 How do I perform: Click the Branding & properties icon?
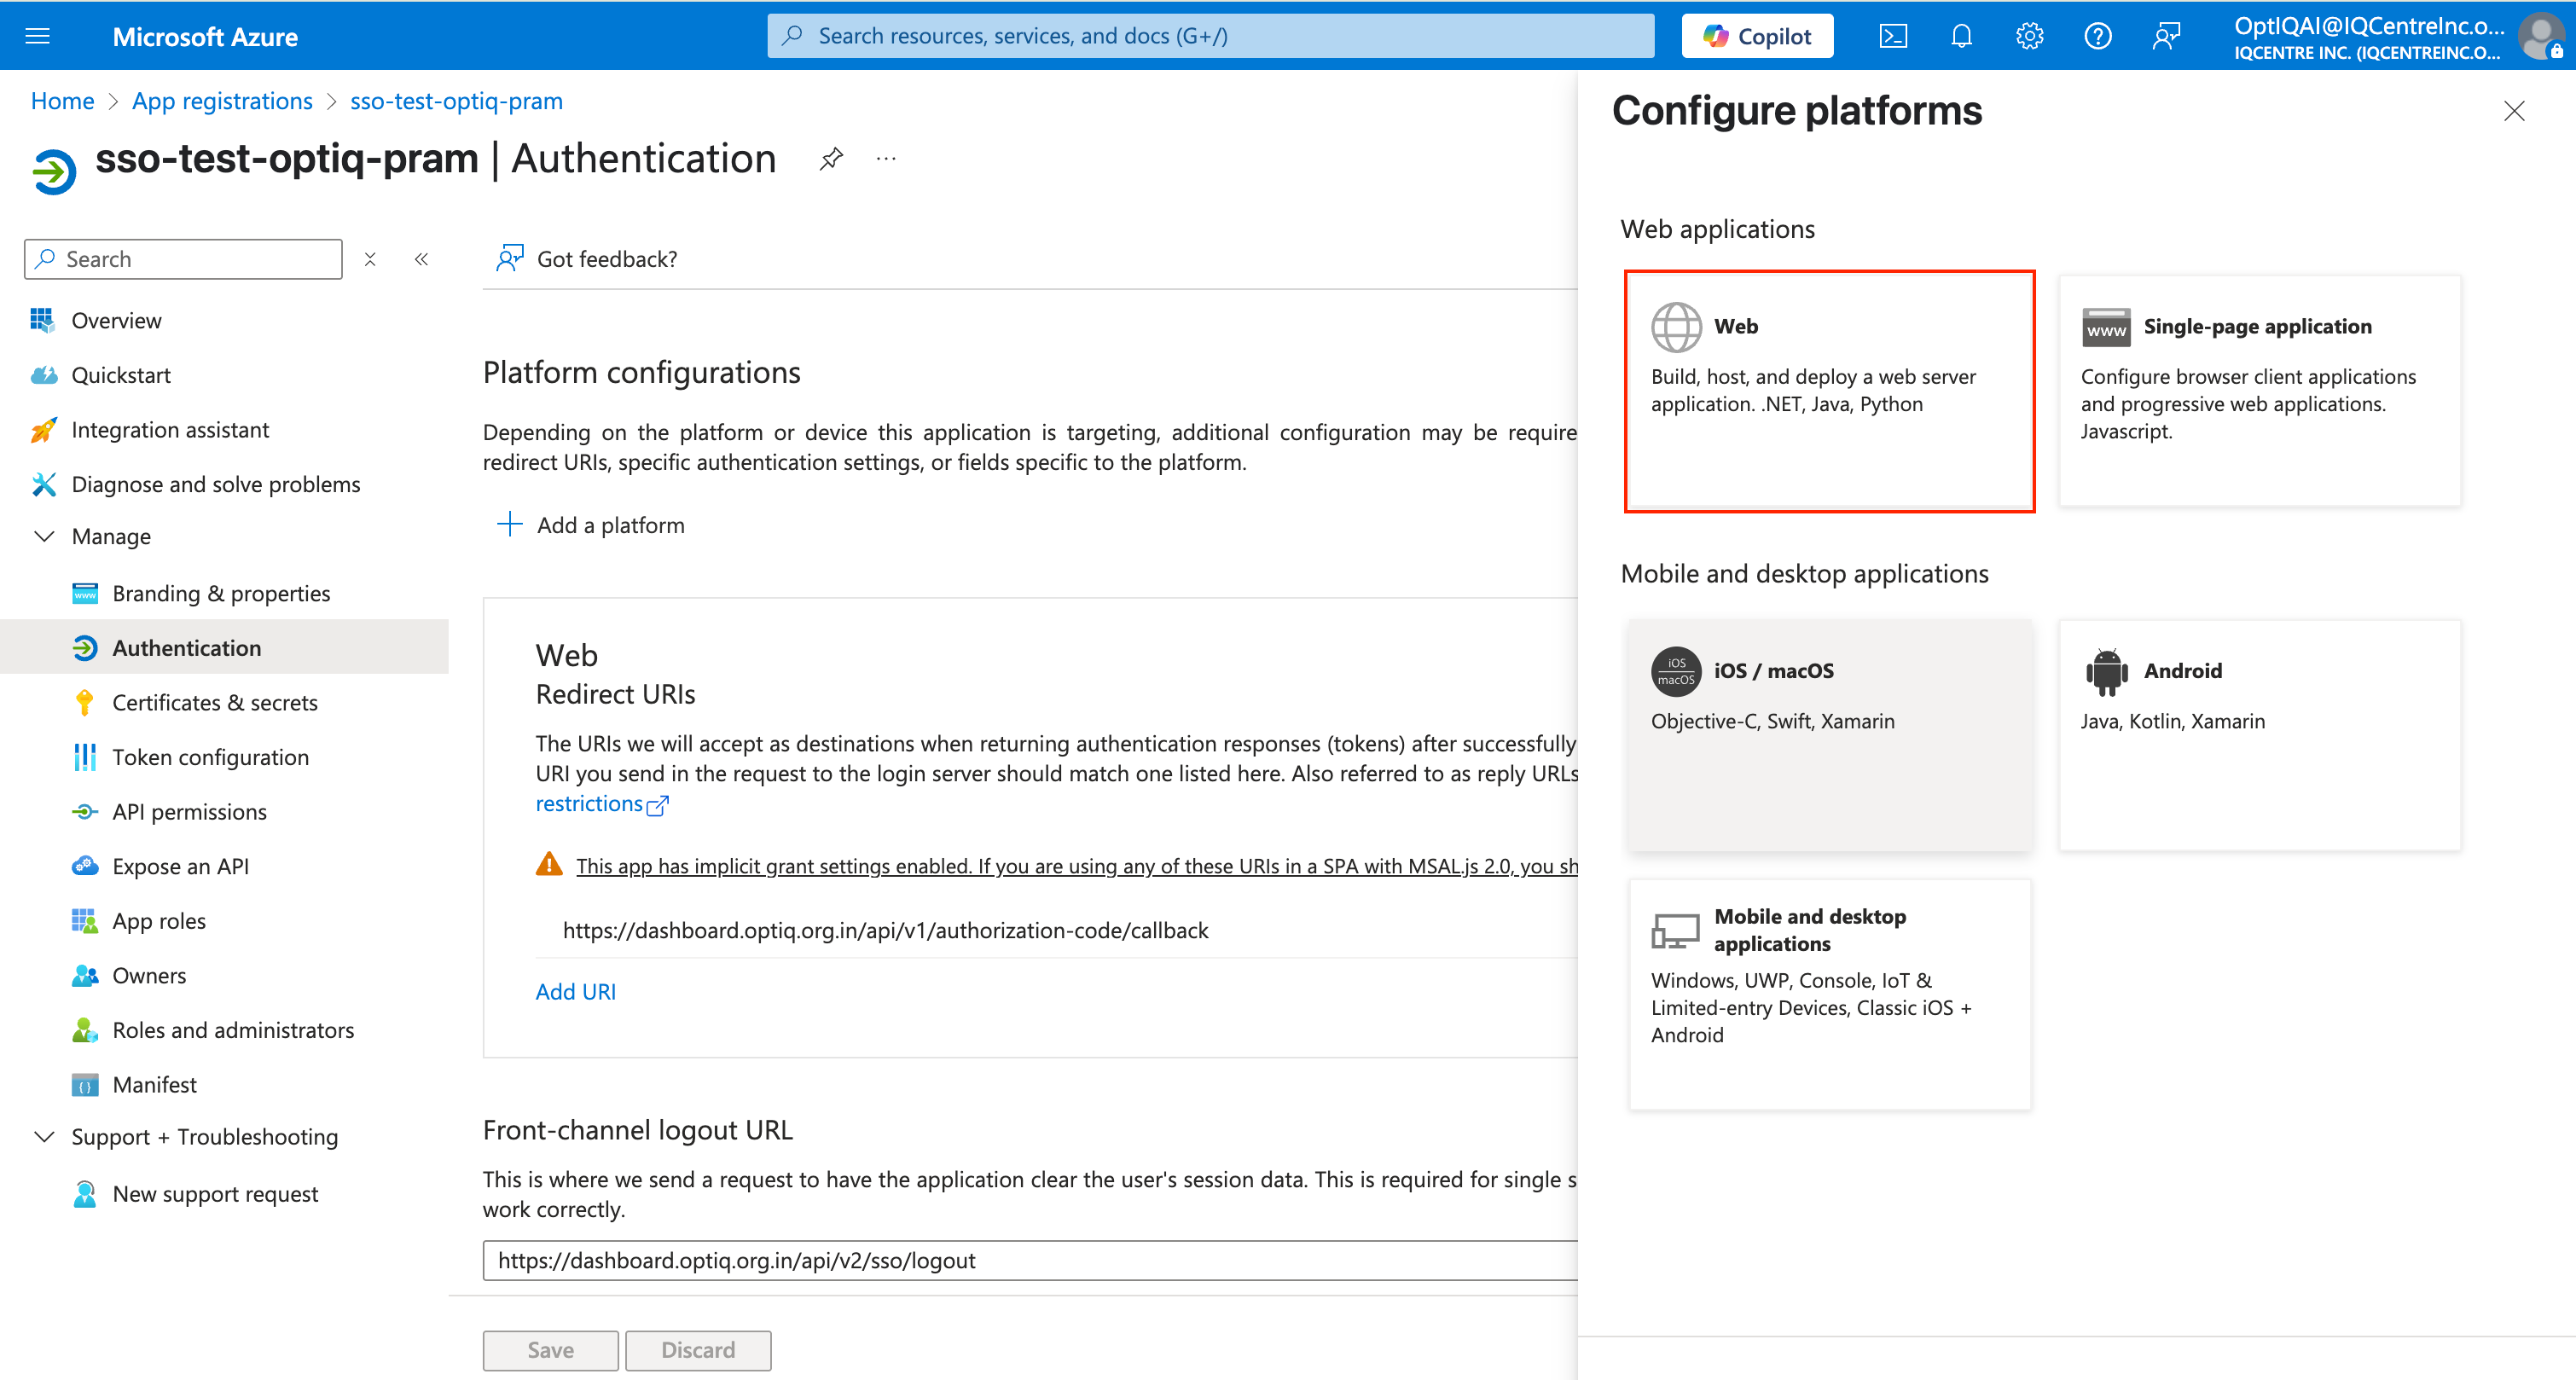tap(85, 593)
